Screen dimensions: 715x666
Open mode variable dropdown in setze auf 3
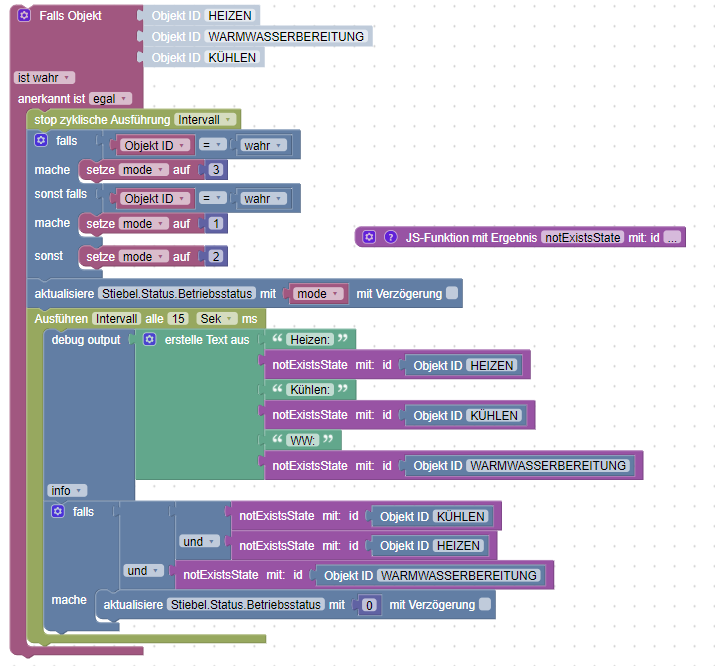[144, 170]
